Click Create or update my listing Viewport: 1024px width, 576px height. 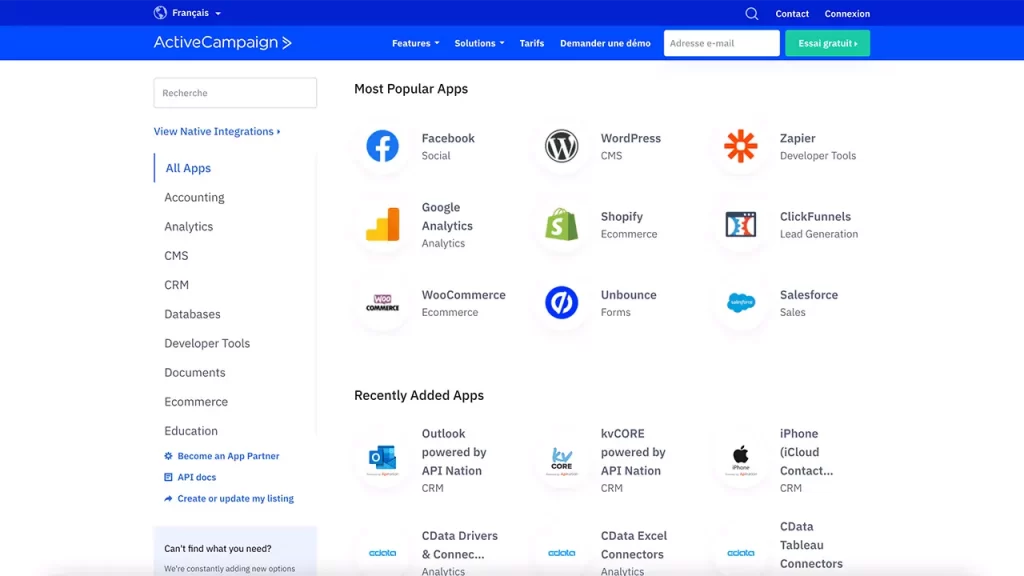coord(236,498)
